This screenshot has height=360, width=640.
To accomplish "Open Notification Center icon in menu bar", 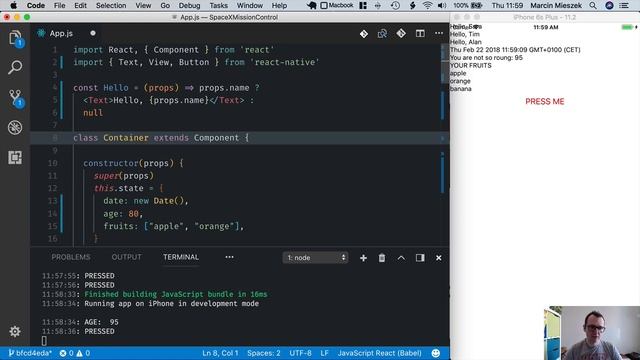I will [624, 5].
